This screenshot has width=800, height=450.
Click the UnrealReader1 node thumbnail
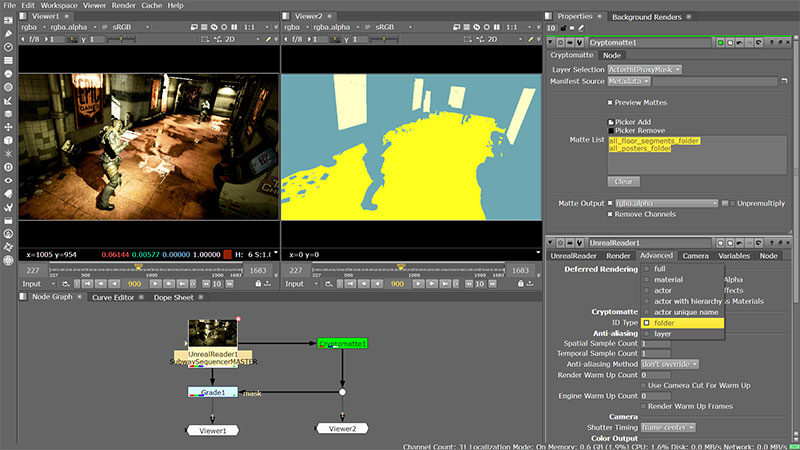213,333
